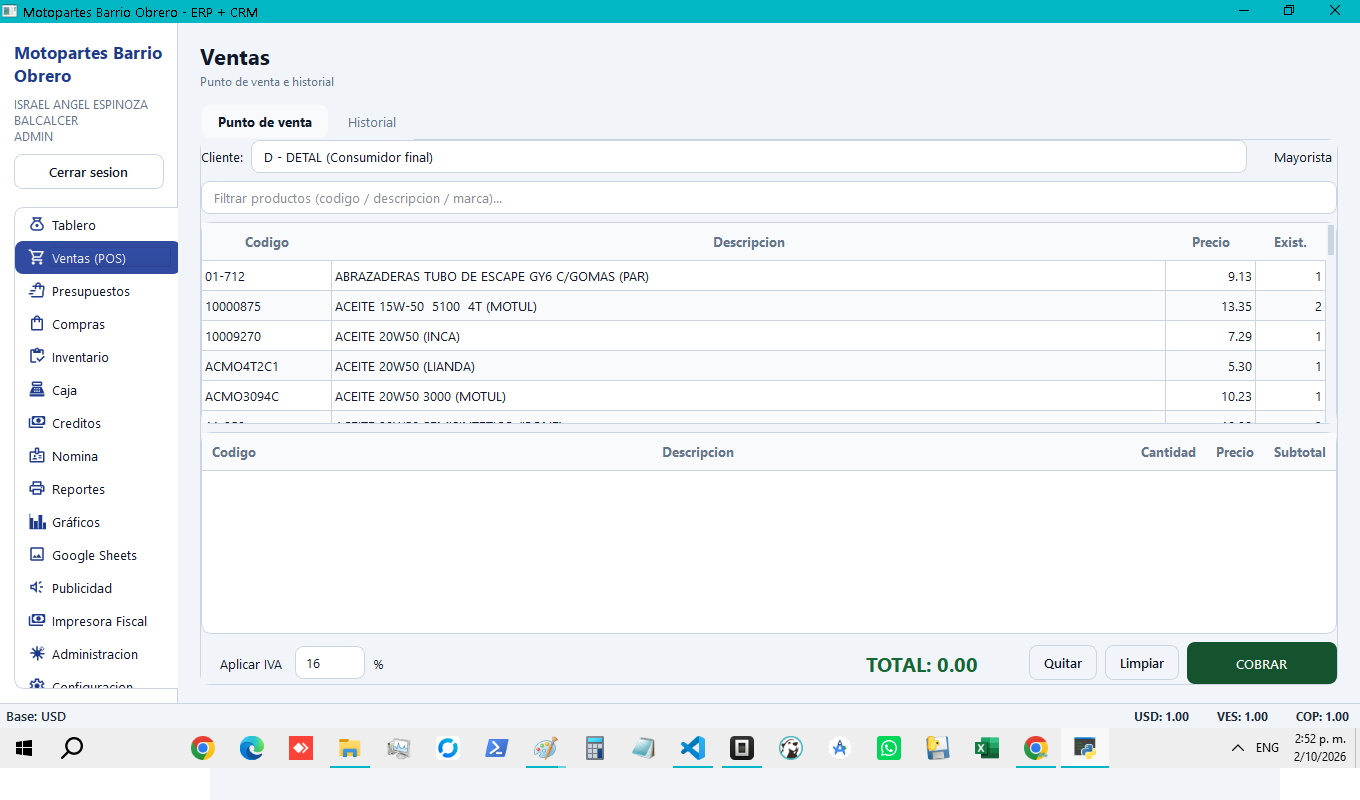Switch to the Historial tab
The width and height of the screenshot is (1360, 800).
click(x=372, y=122)
